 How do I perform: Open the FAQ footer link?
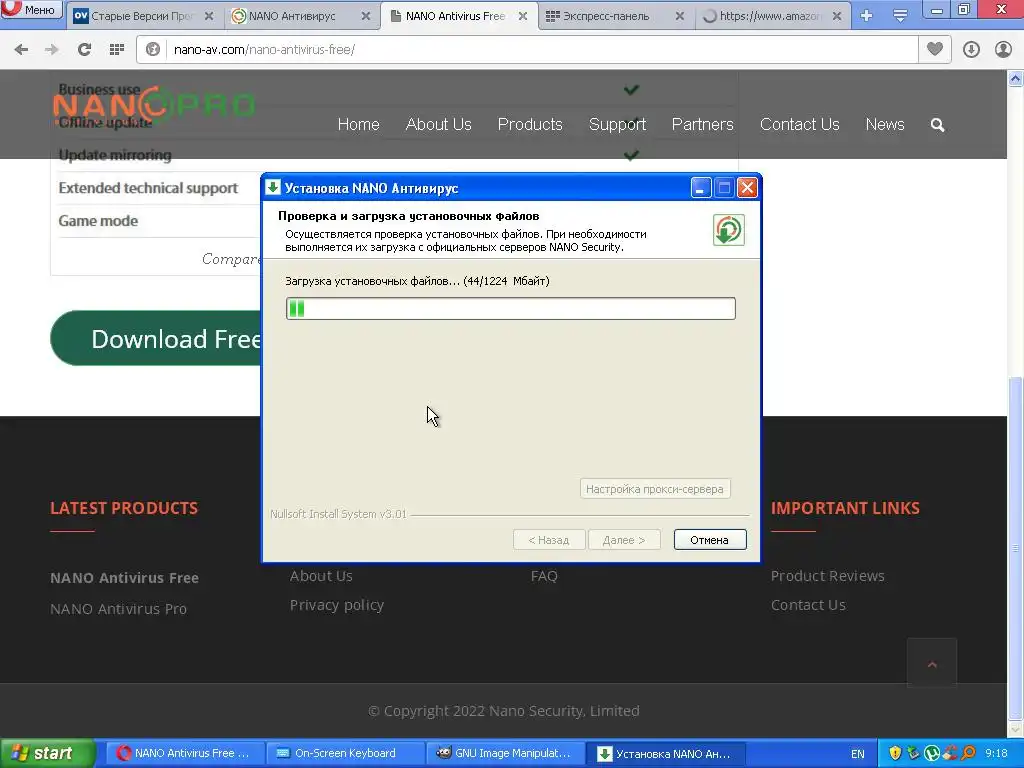pyautogui.click(x=544, y=575)
